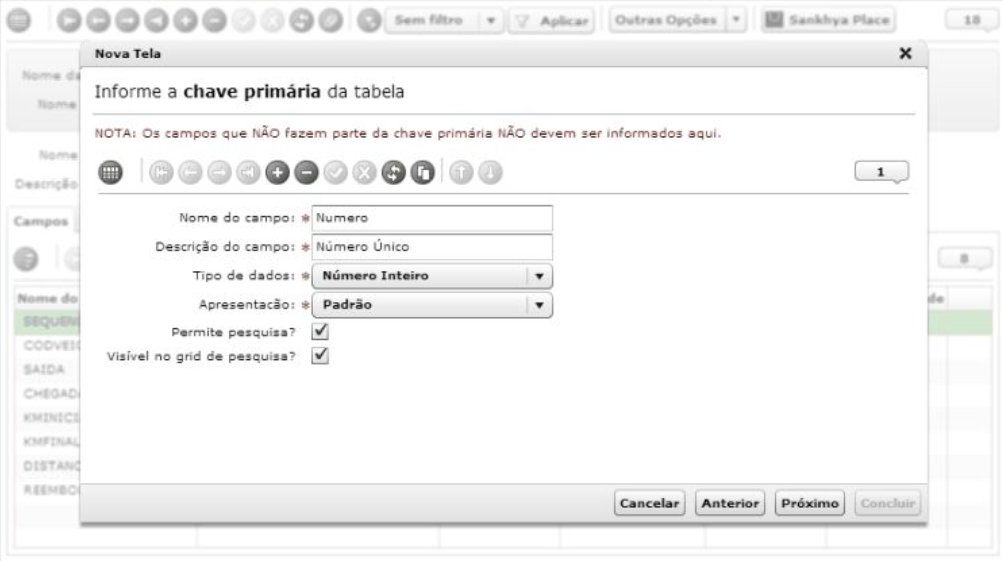This screenshot has width=1003, height=561.
Task: Focus the Nome do campo input field
Action: pos(432,218)
